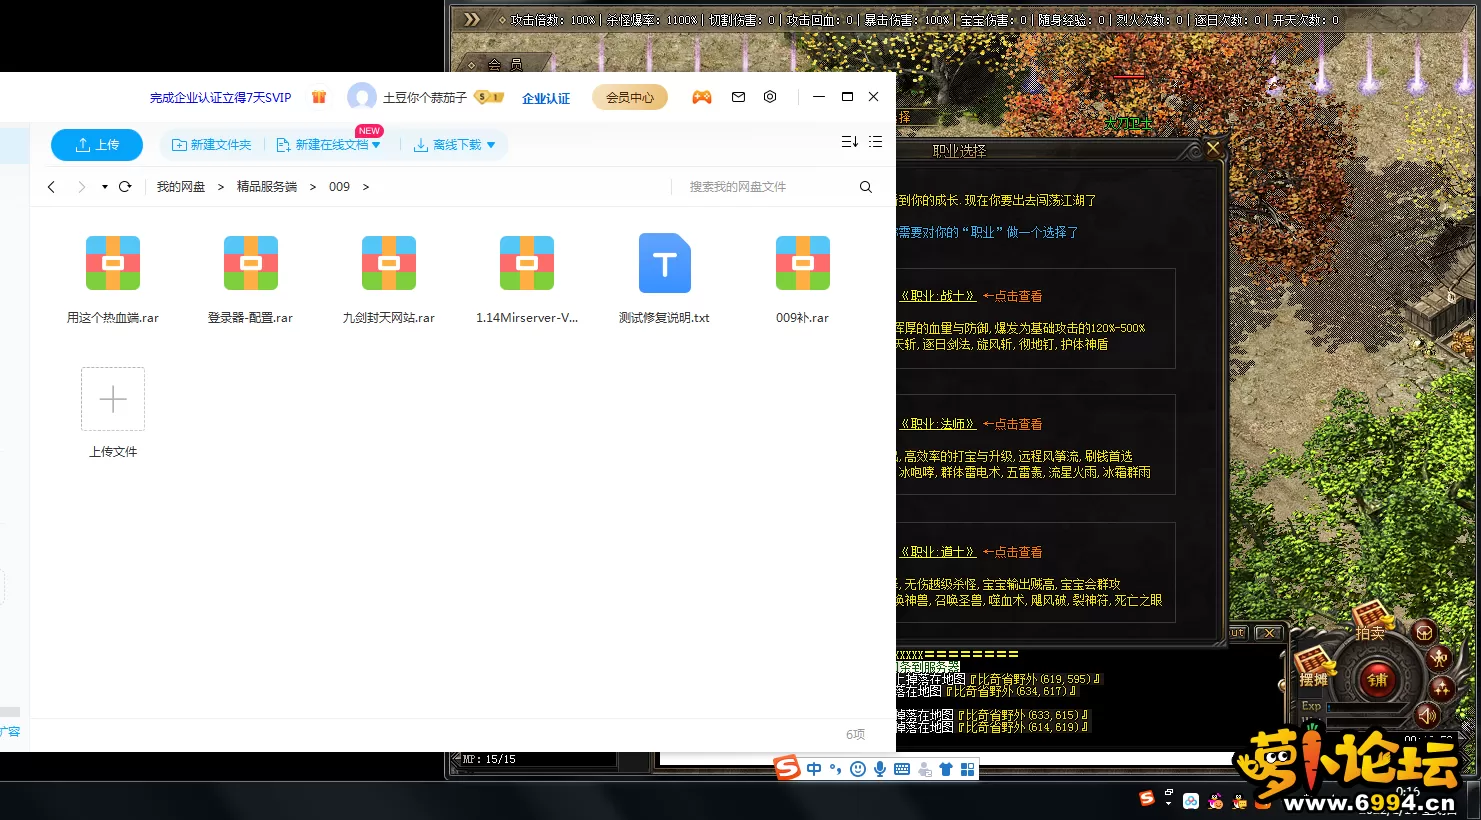Open the user avatar profile
The height and width of the screenshot is (820, 1481).
(362, 97)
